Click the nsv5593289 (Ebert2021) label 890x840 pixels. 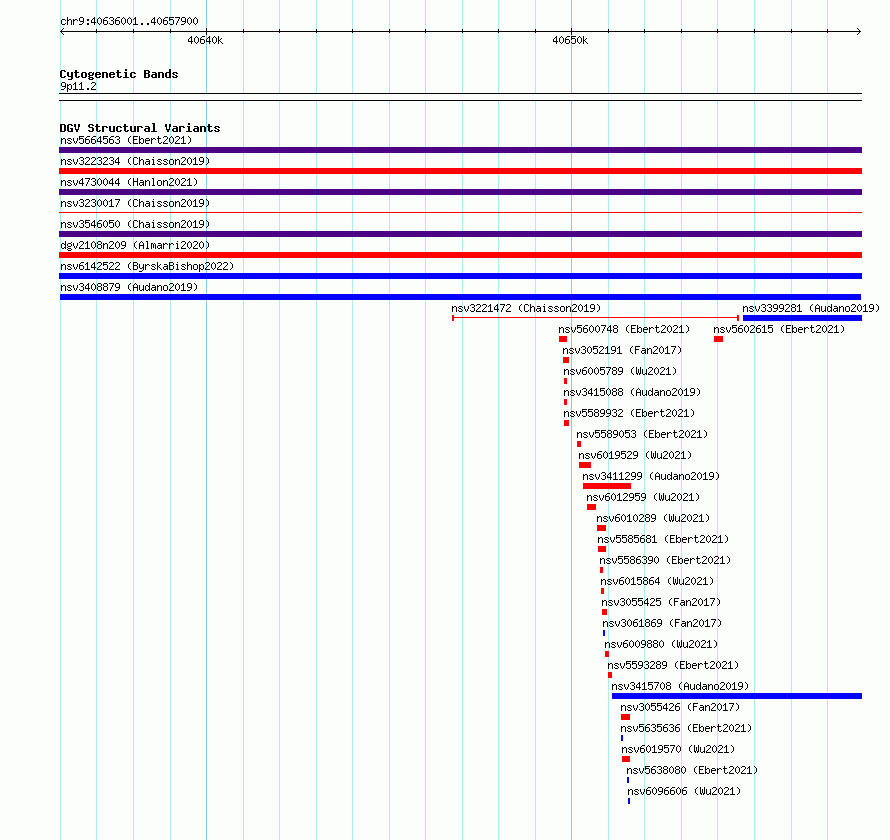(x=673, y=665)
